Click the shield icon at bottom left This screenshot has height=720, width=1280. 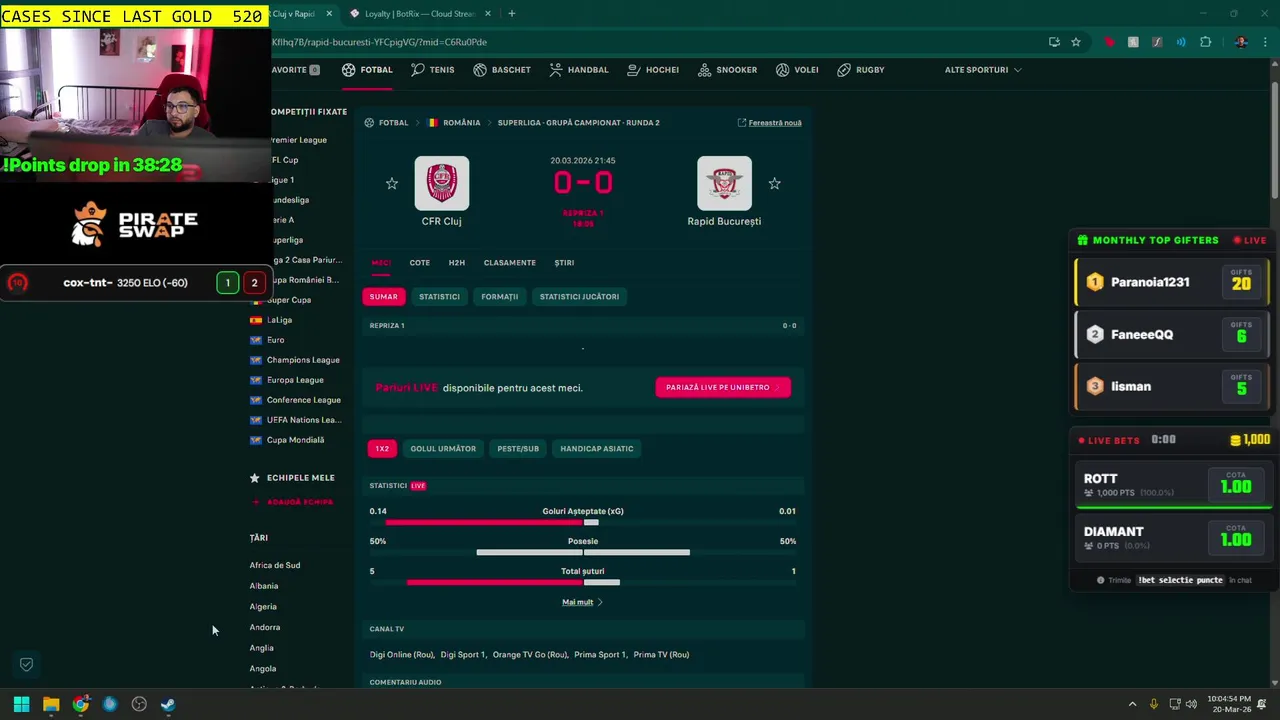[27, 664]
